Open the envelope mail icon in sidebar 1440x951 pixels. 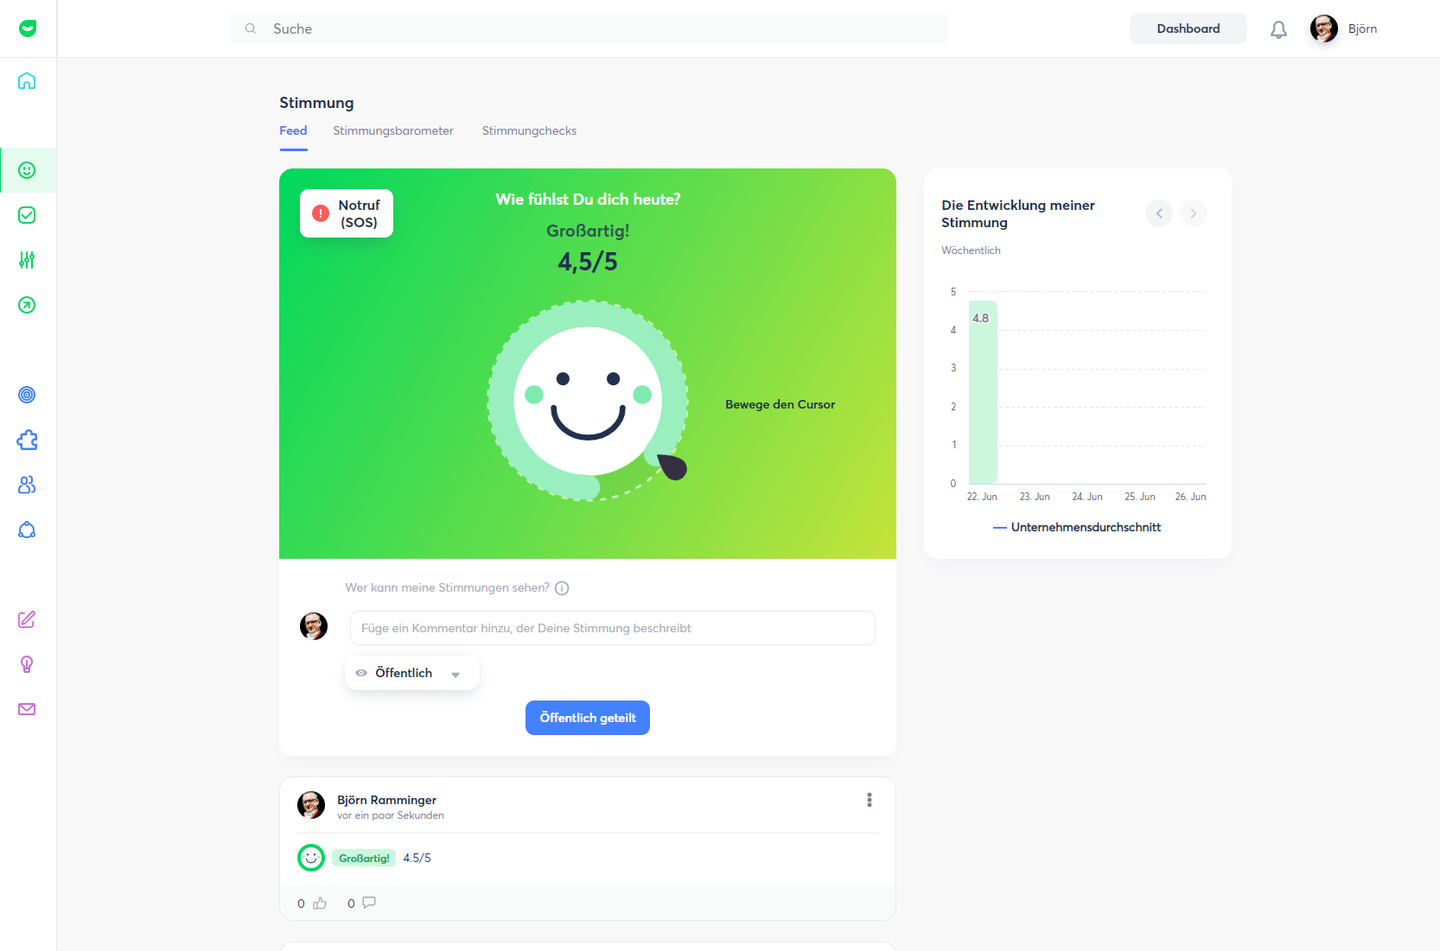[x=27, y=709]
